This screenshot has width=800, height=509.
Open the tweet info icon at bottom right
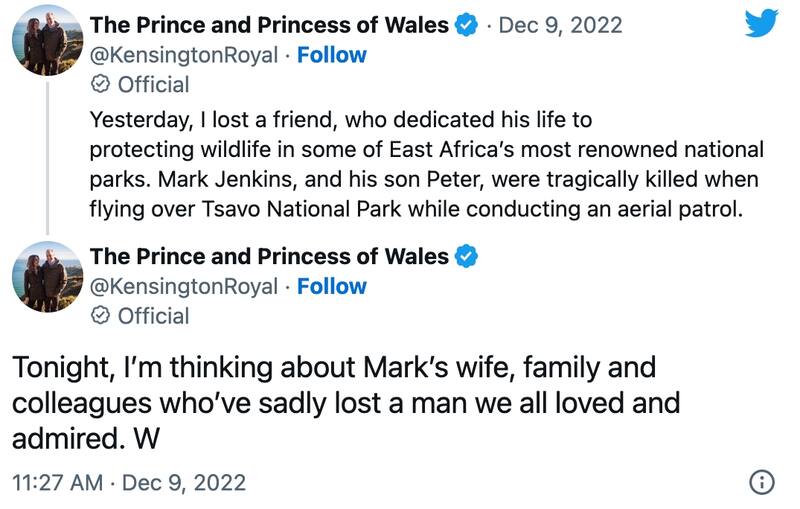click(761, 482)
